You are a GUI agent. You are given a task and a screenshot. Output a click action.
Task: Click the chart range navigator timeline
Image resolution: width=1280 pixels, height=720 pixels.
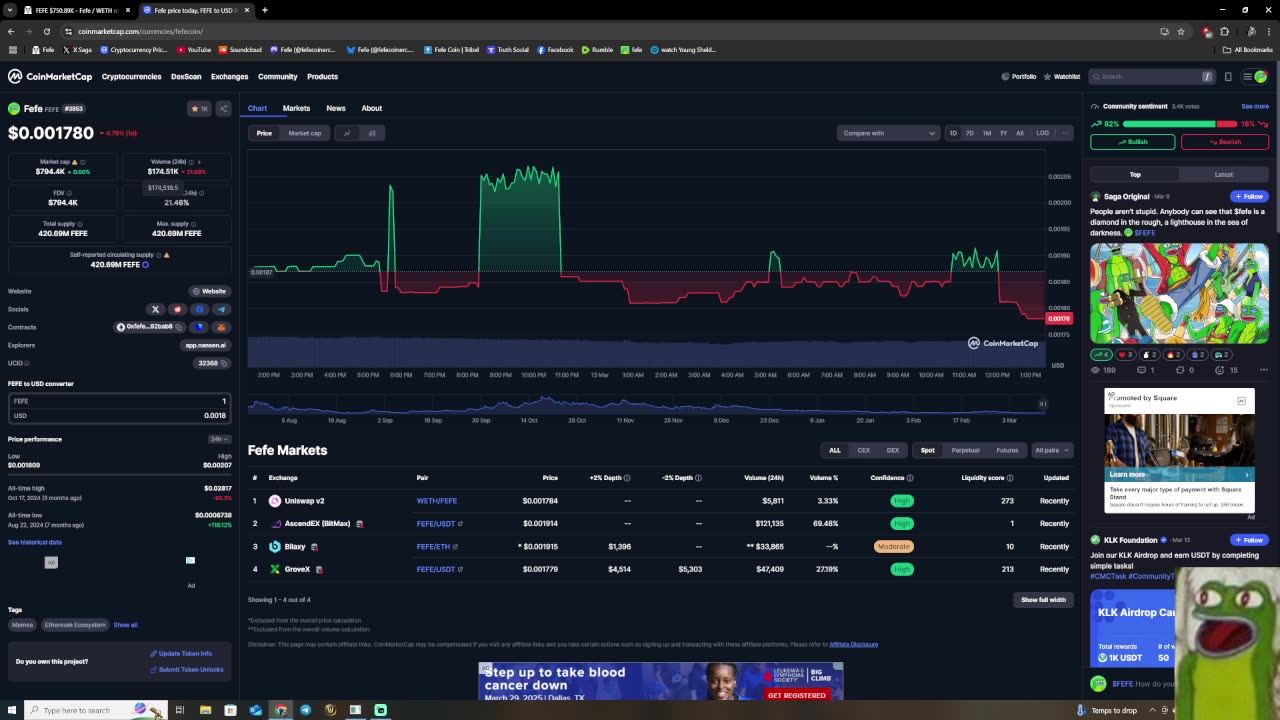click(x=647, y=405)
